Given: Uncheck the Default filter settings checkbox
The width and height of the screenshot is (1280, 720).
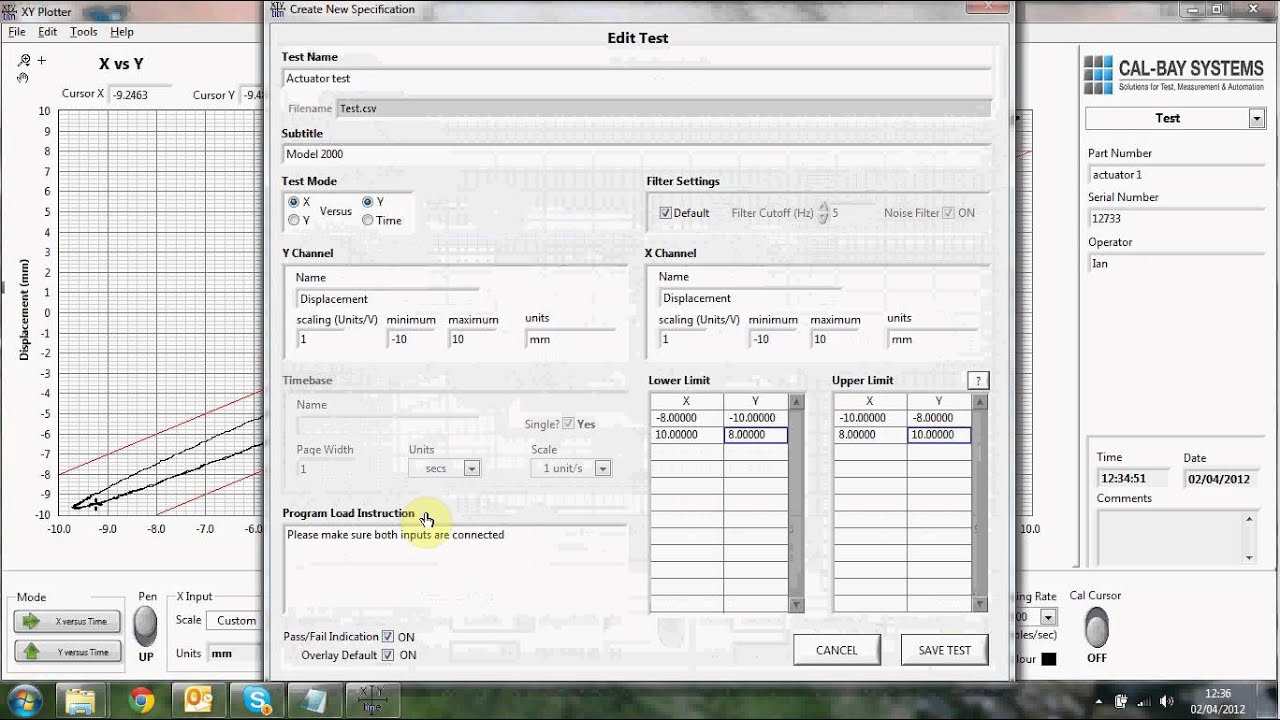Looking at the screenshot, I should click(665, 213).
